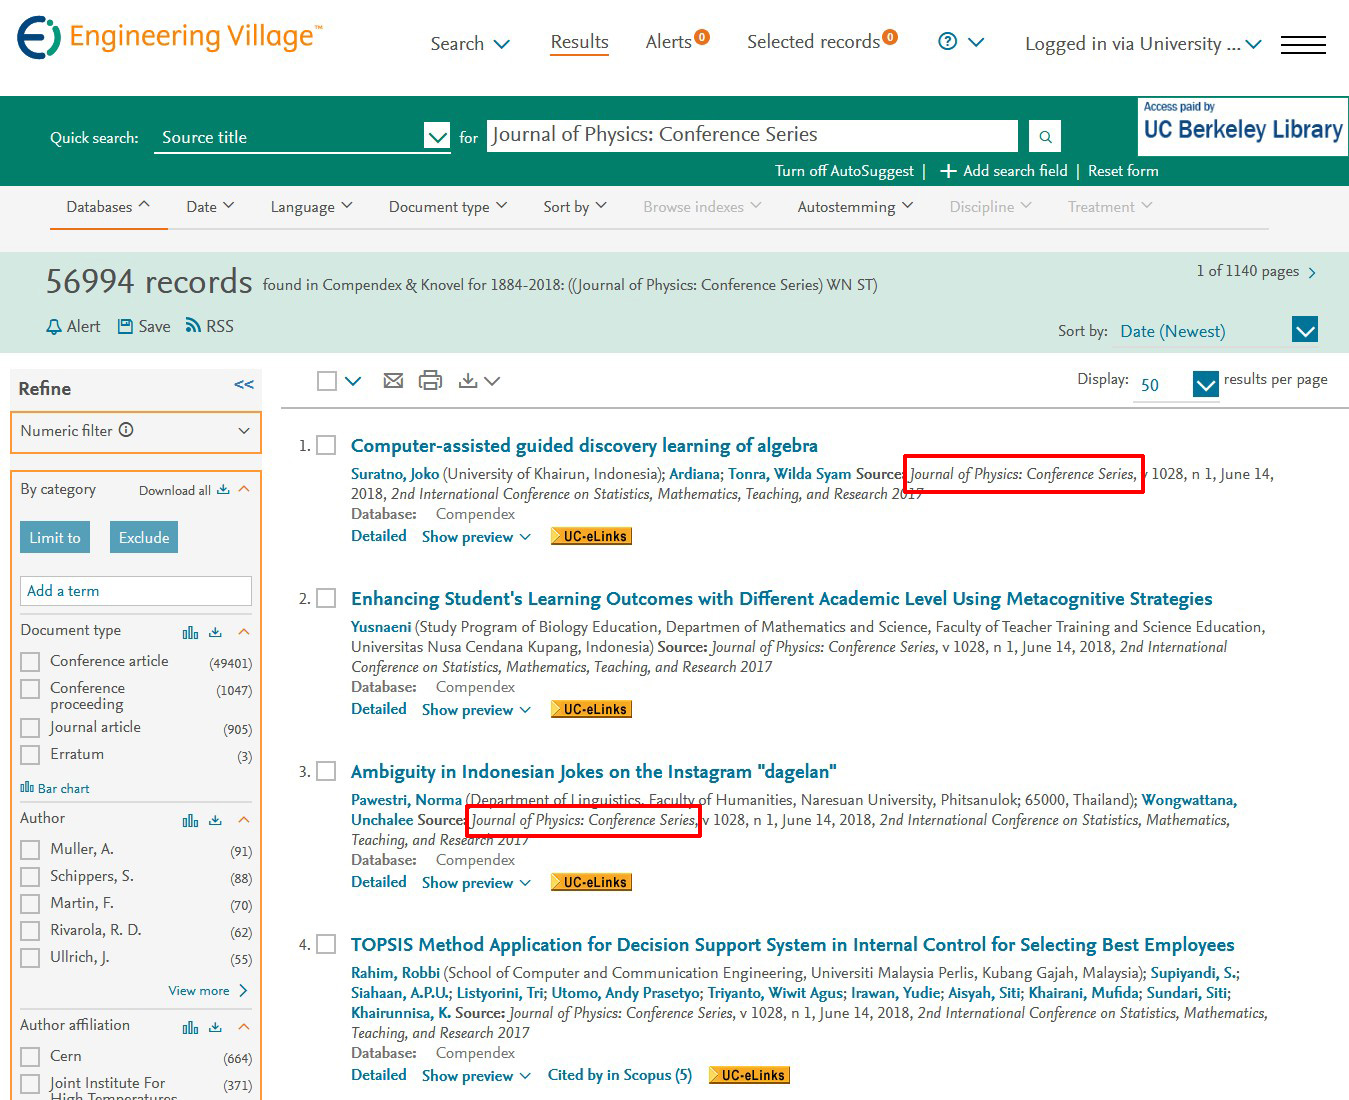Open download options arrow
1349x1100 pixels.
tap(492, 381)
